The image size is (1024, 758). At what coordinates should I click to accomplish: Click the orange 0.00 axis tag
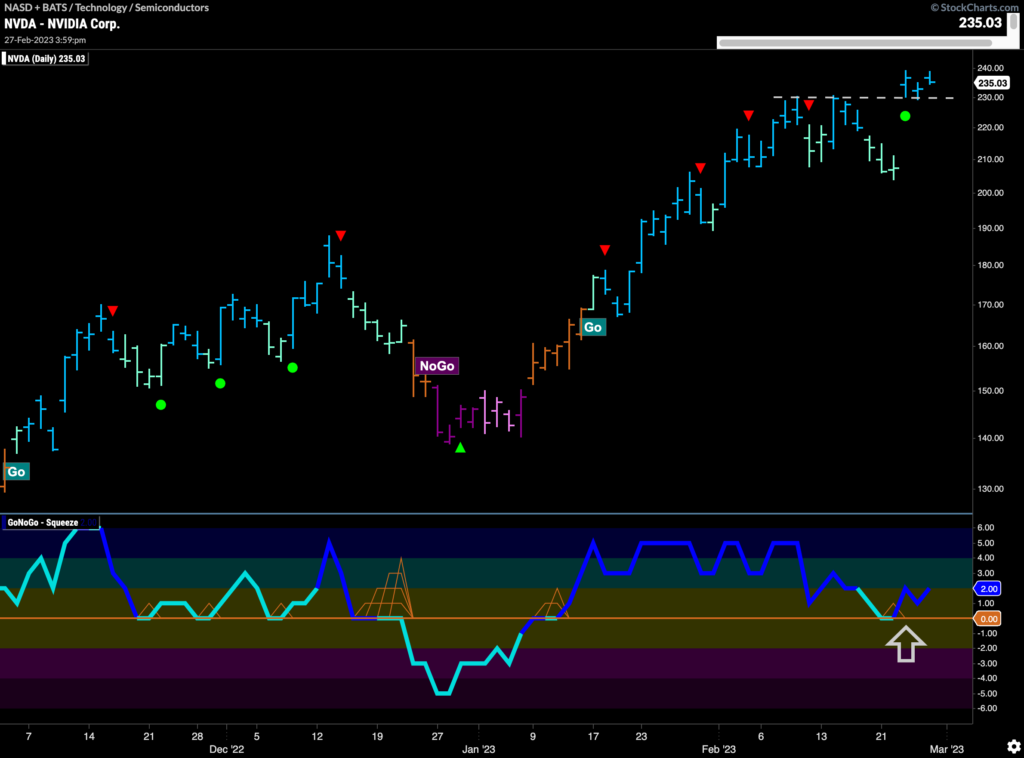(x=989, y=619)
